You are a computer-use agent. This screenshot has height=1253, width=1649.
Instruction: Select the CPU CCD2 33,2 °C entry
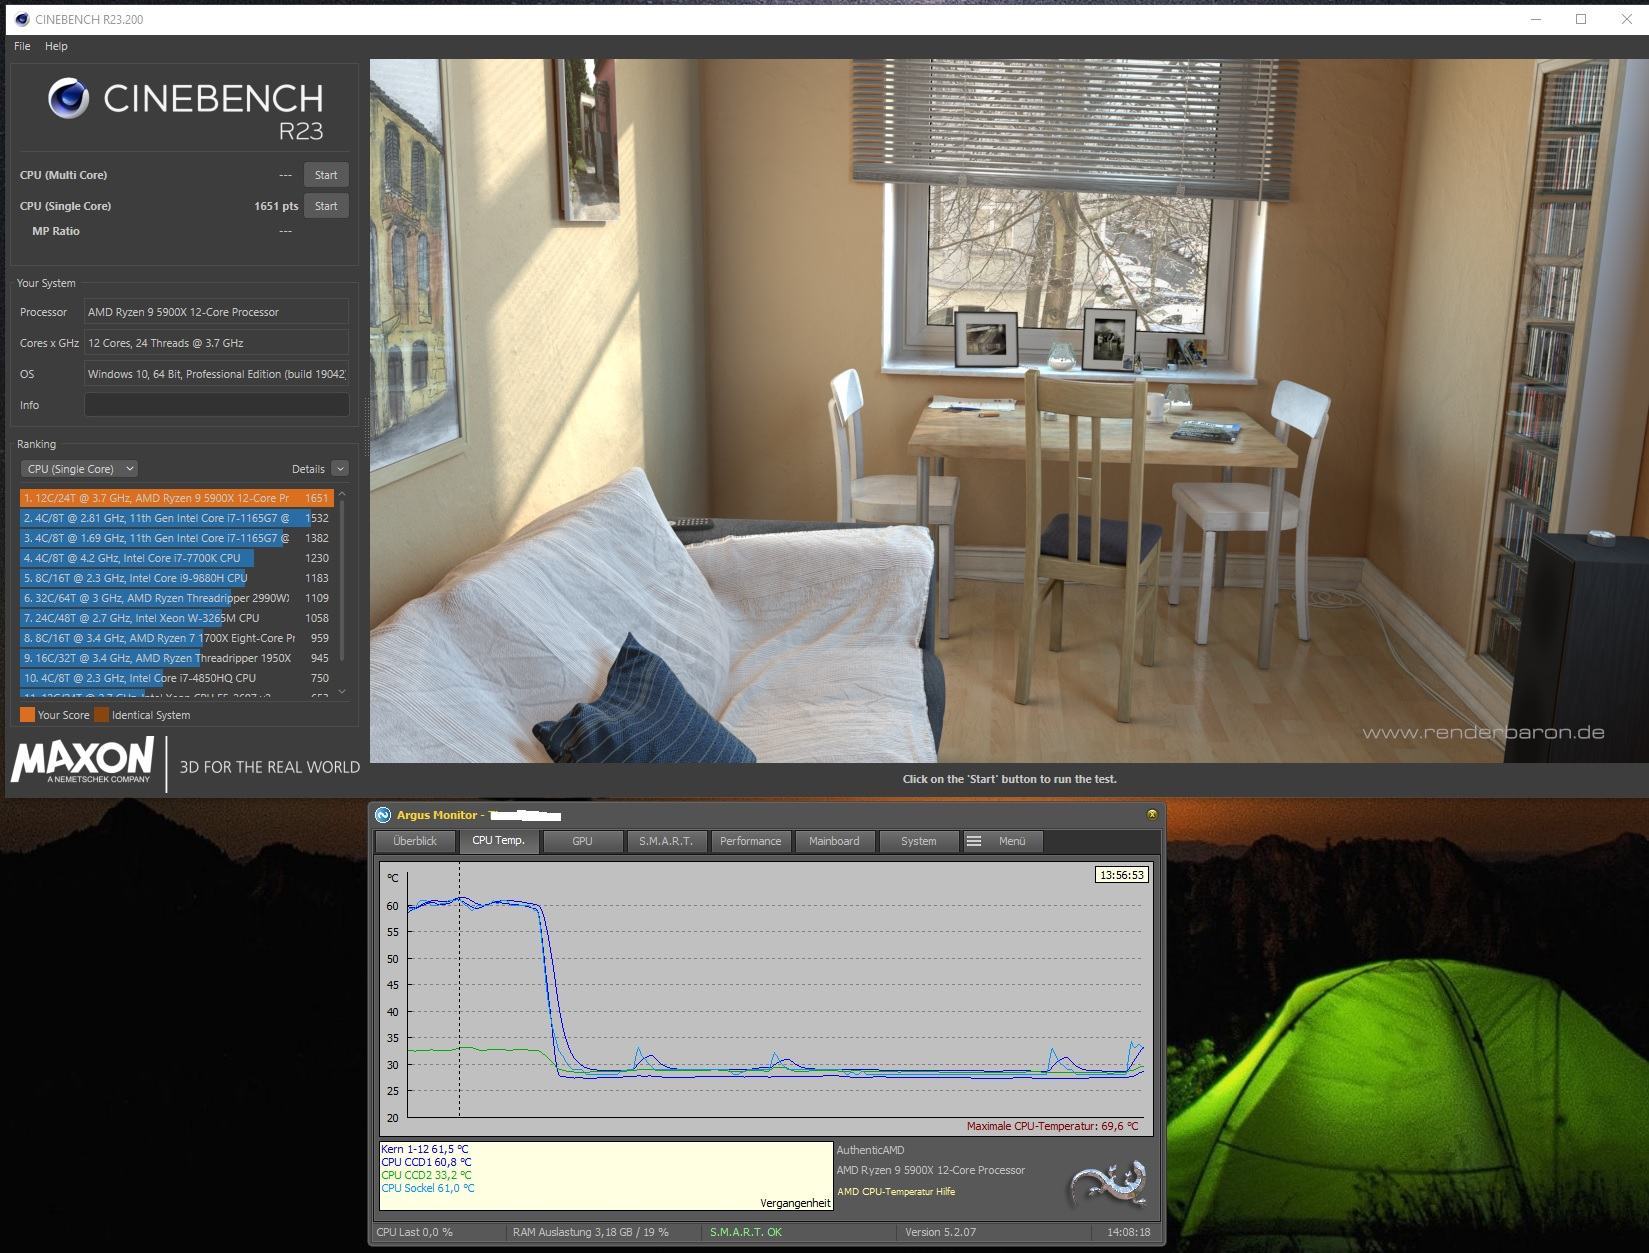click(x=427, y=1175)
